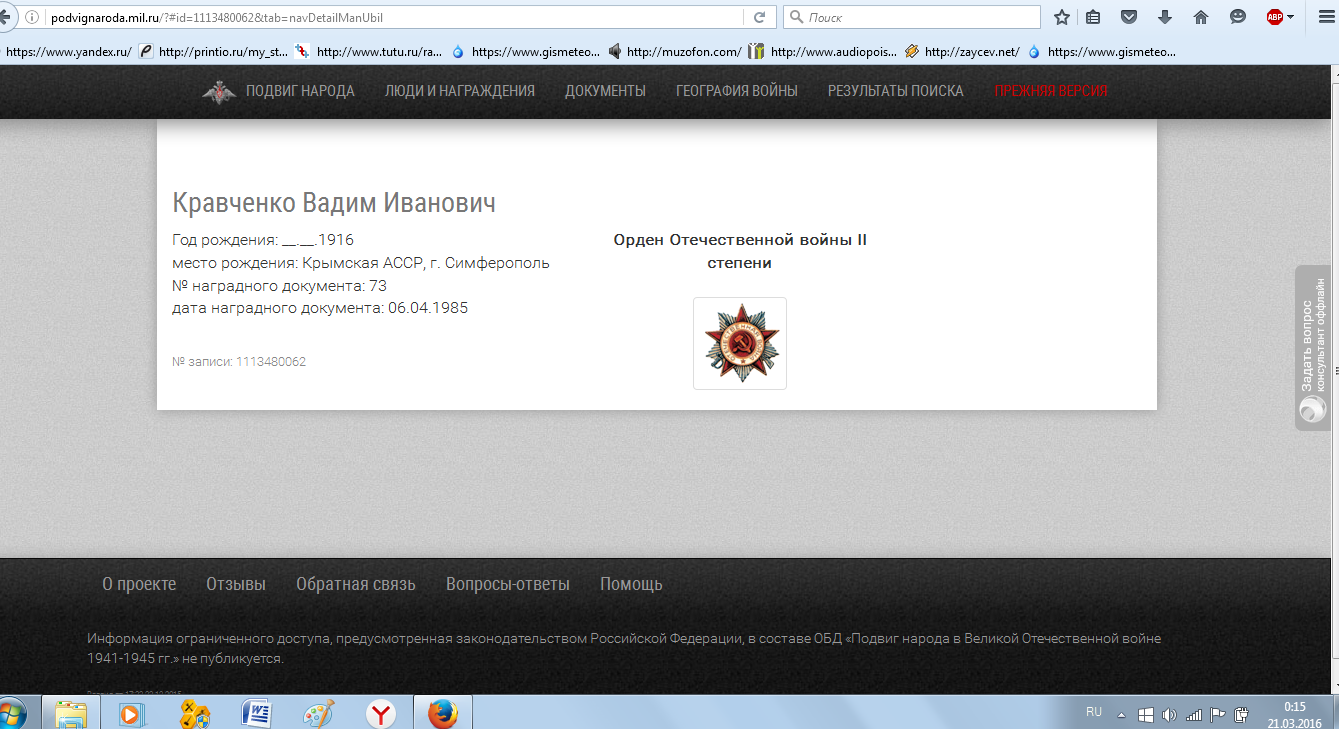
Task: Open the downloads arrow icon
Action: [1165, 17]
